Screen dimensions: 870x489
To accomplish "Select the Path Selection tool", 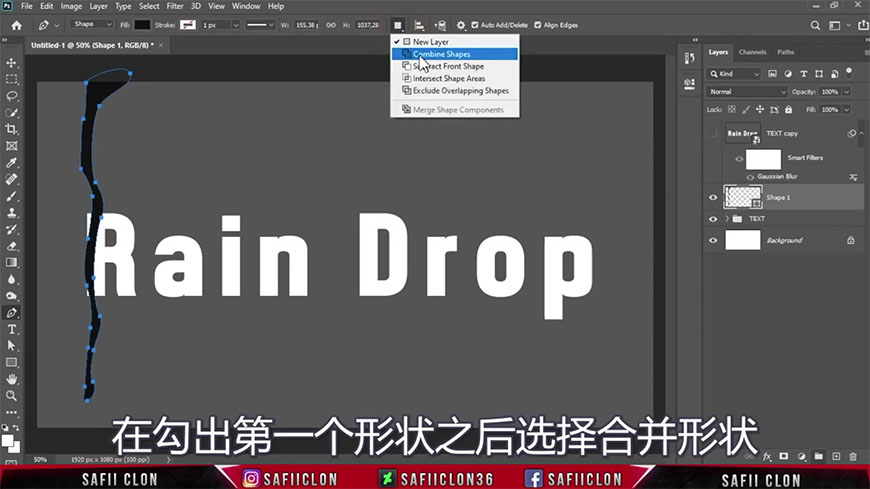I will pos(11,346).
